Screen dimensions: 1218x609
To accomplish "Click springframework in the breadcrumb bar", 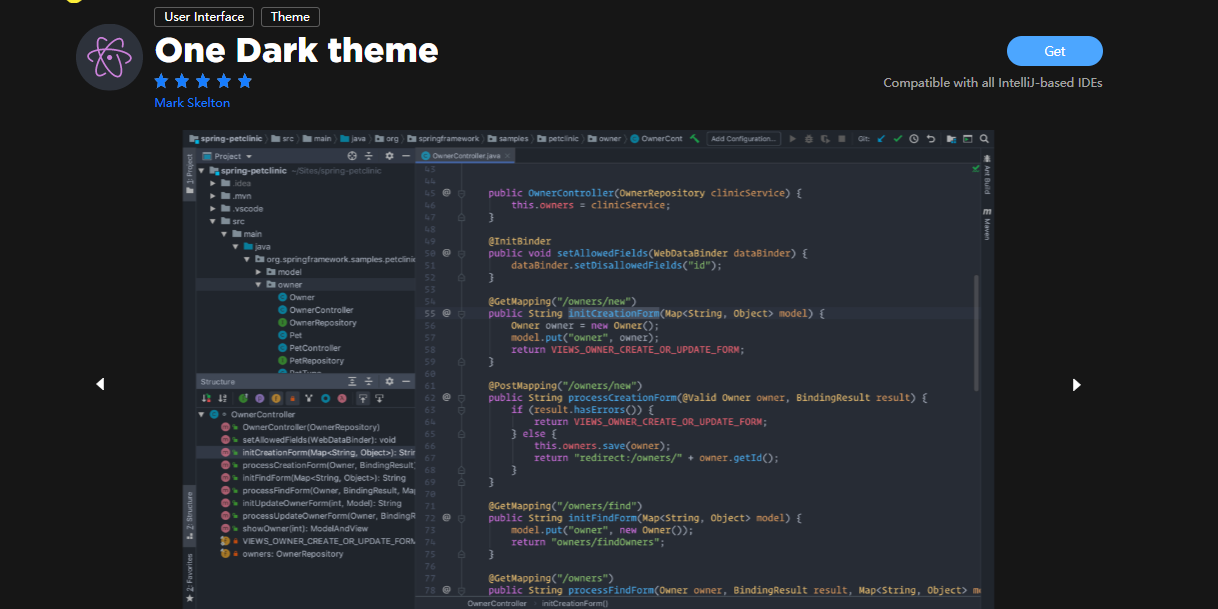I will pos(441,139).
